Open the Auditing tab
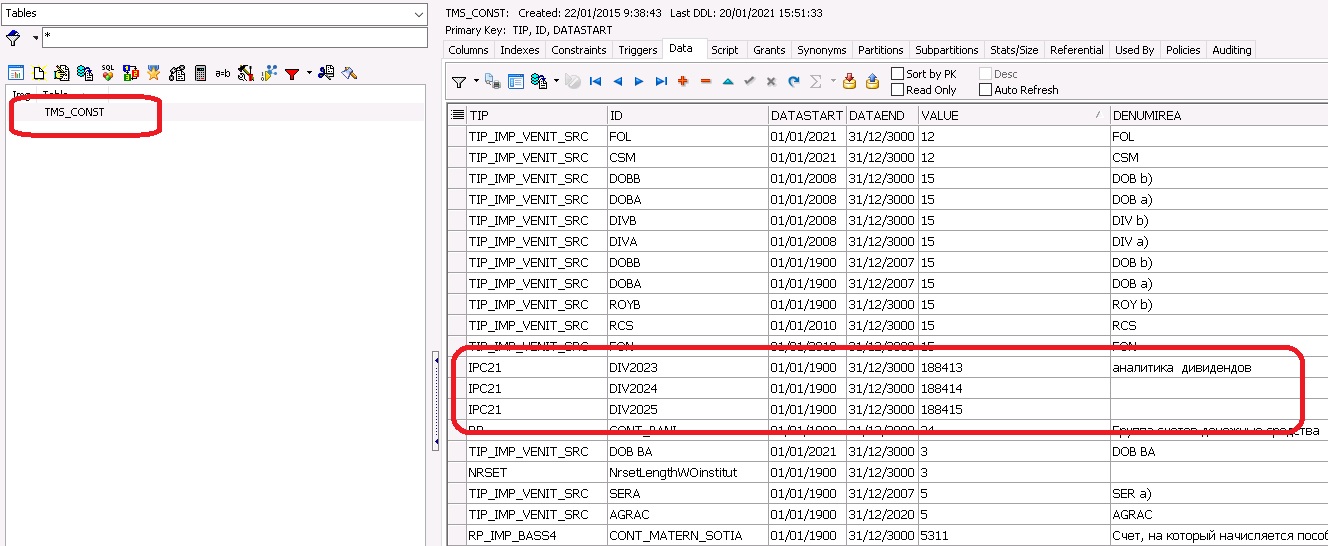The height and width of the screenshot is (546, 1328). [x=1231, y=50]
